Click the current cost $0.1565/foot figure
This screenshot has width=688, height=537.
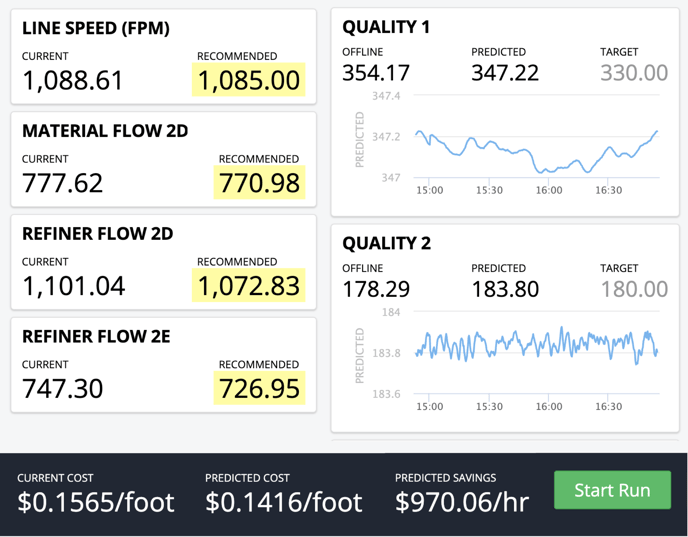point(95,500)
